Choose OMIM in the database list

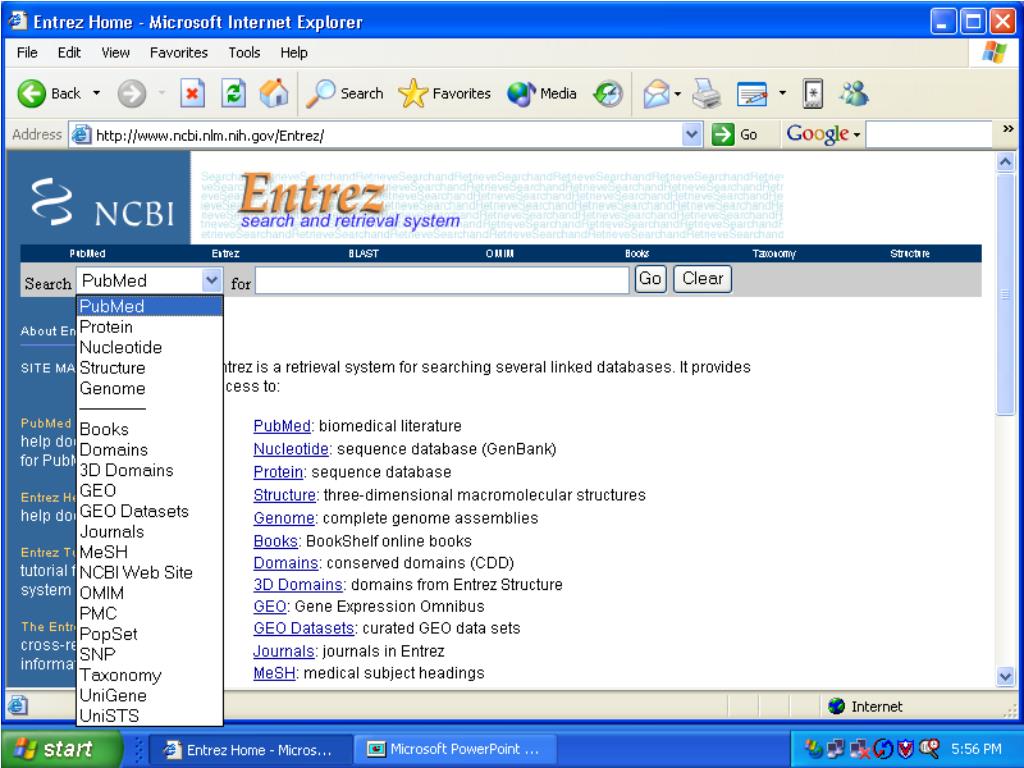pos(150,592)
